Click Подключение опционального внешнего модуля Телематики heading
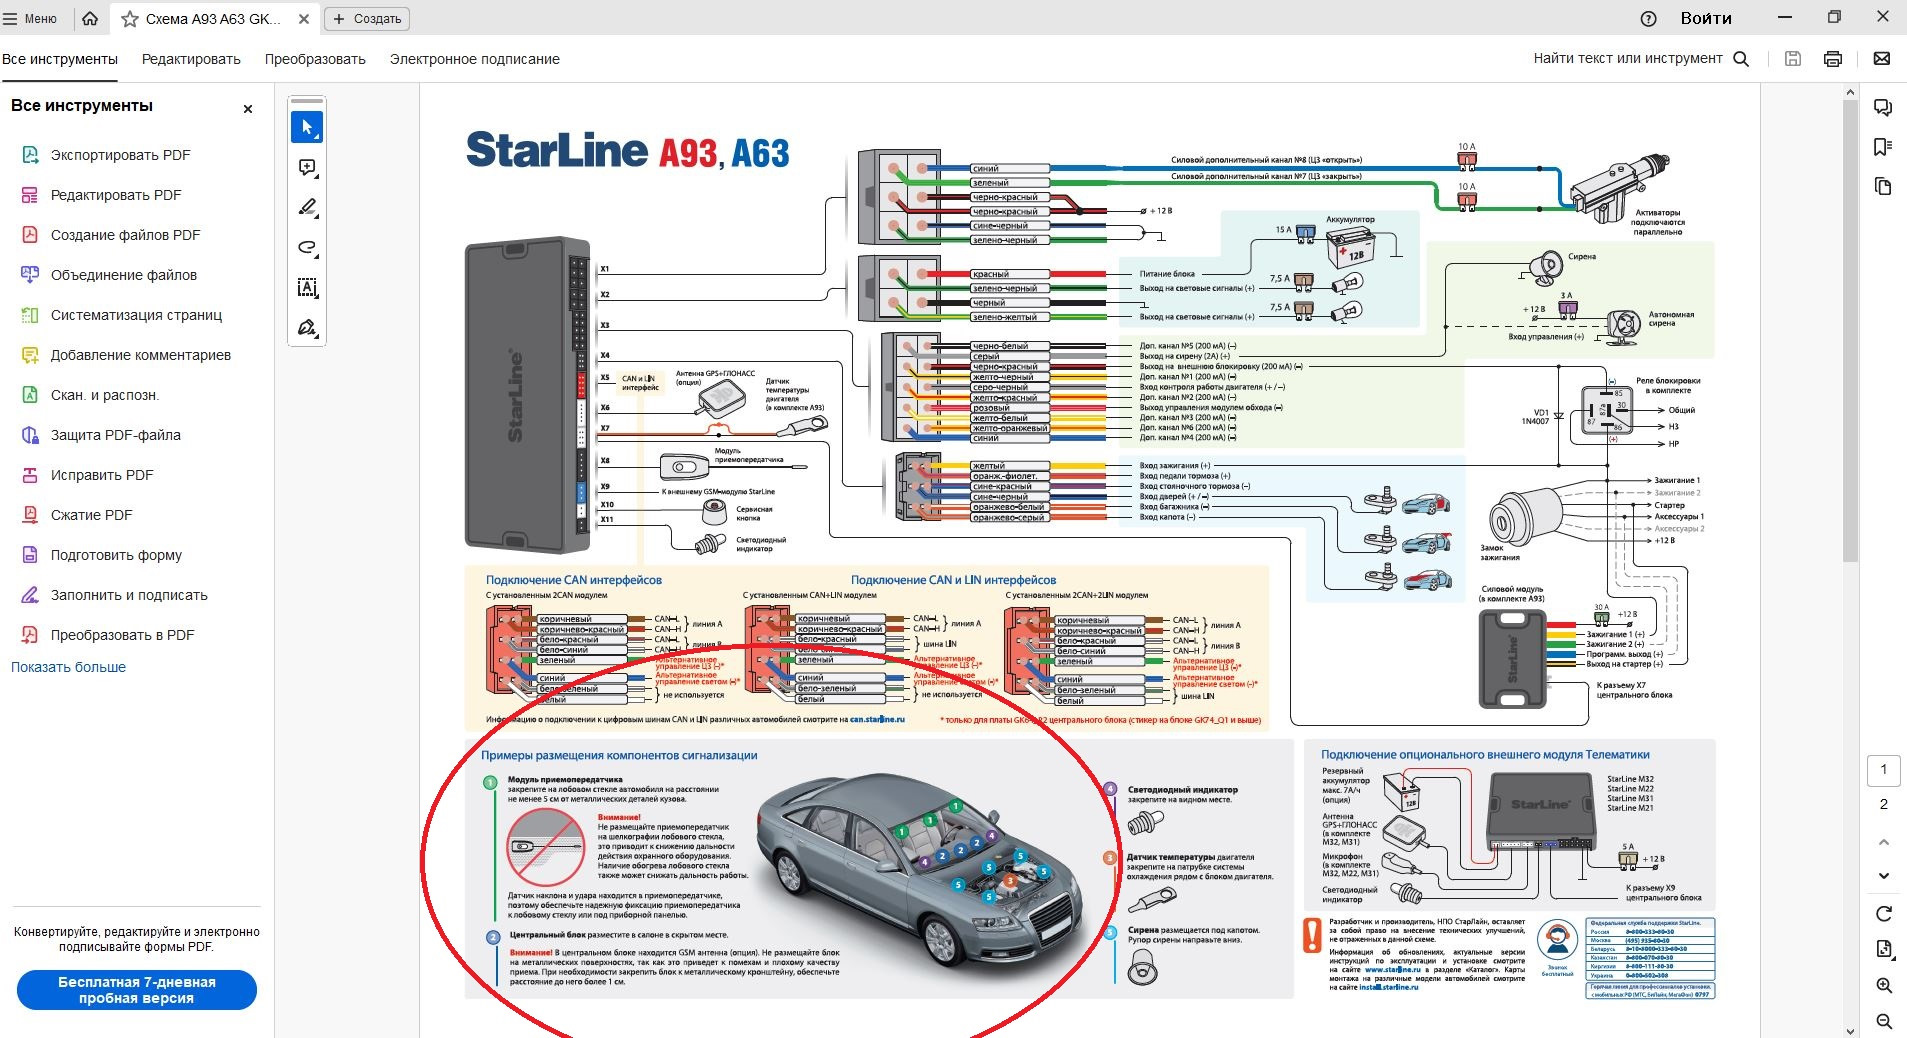Screen dimensions: 1907x1038 point(1485,755)
